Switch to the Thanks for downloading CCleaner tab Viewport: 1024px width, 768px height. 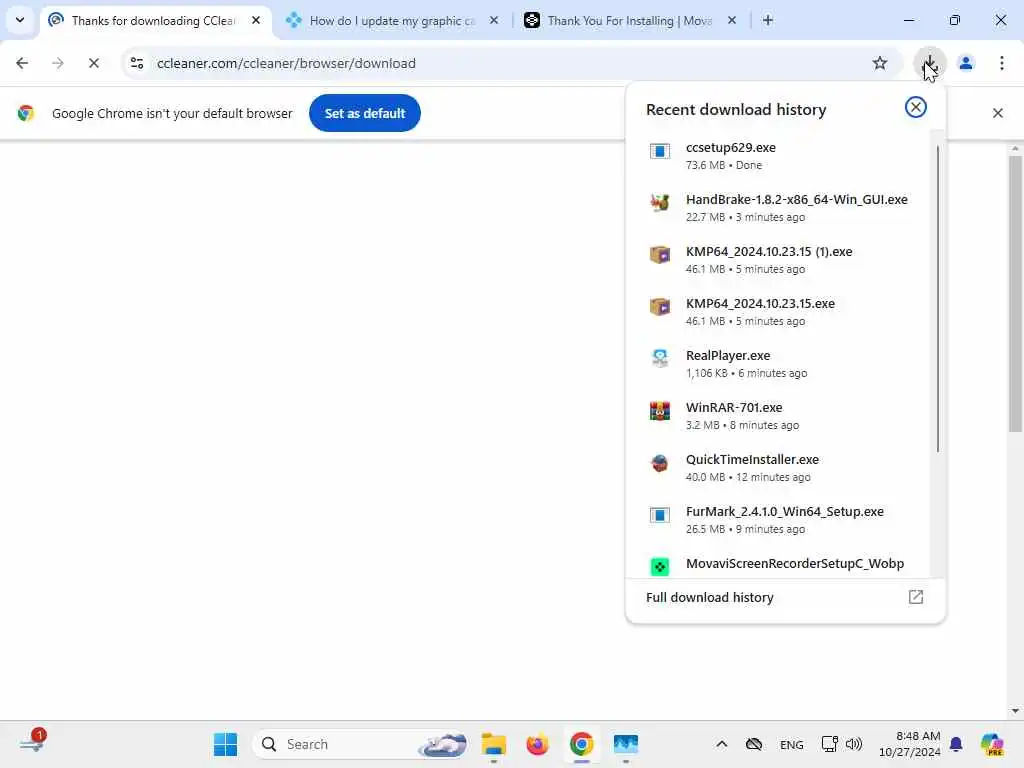tap(153, 21)
